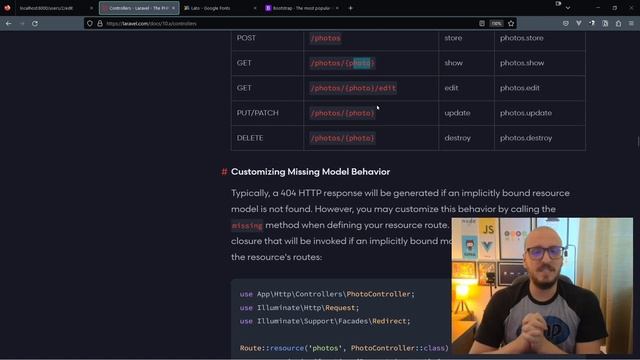Click the Vue devtools extension icon

(579, 24)
